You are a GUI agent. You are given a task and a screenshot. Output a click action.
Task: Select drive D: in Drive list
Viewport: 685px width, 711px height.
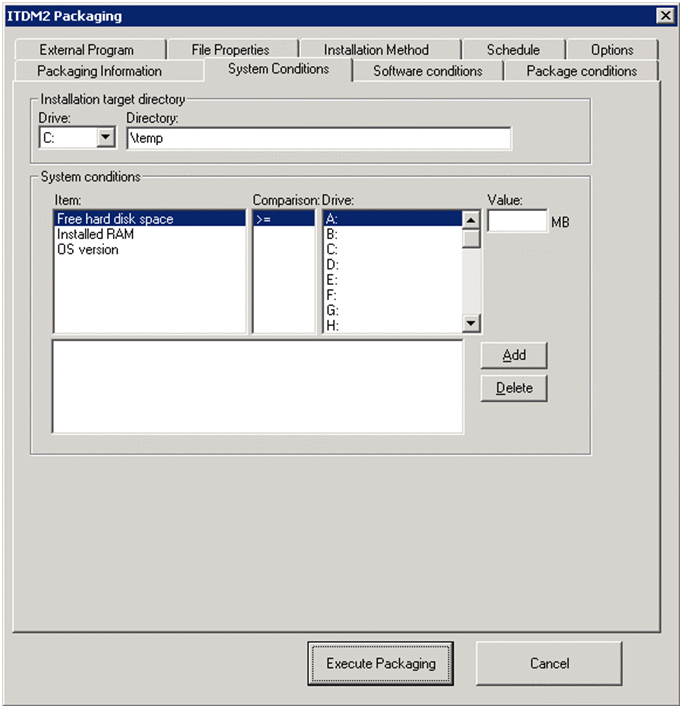pos(393,264)
